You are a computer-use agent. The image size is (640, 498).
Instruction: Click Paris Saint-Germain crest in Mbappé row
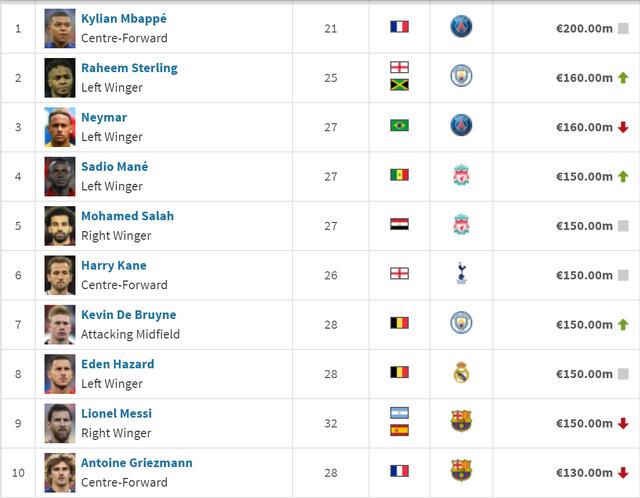[x=461, y=27]
